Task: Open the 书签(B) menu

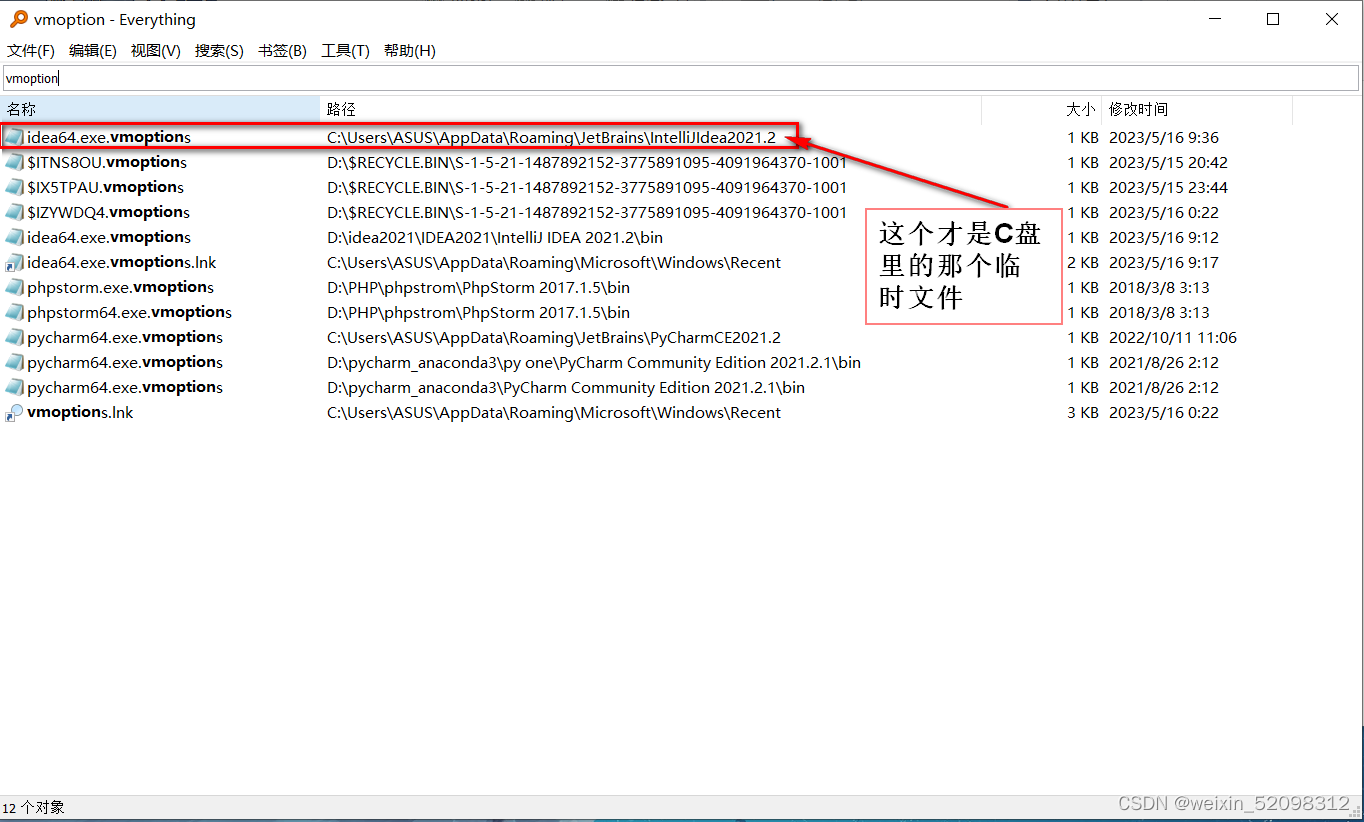Action: coord(282,51)
